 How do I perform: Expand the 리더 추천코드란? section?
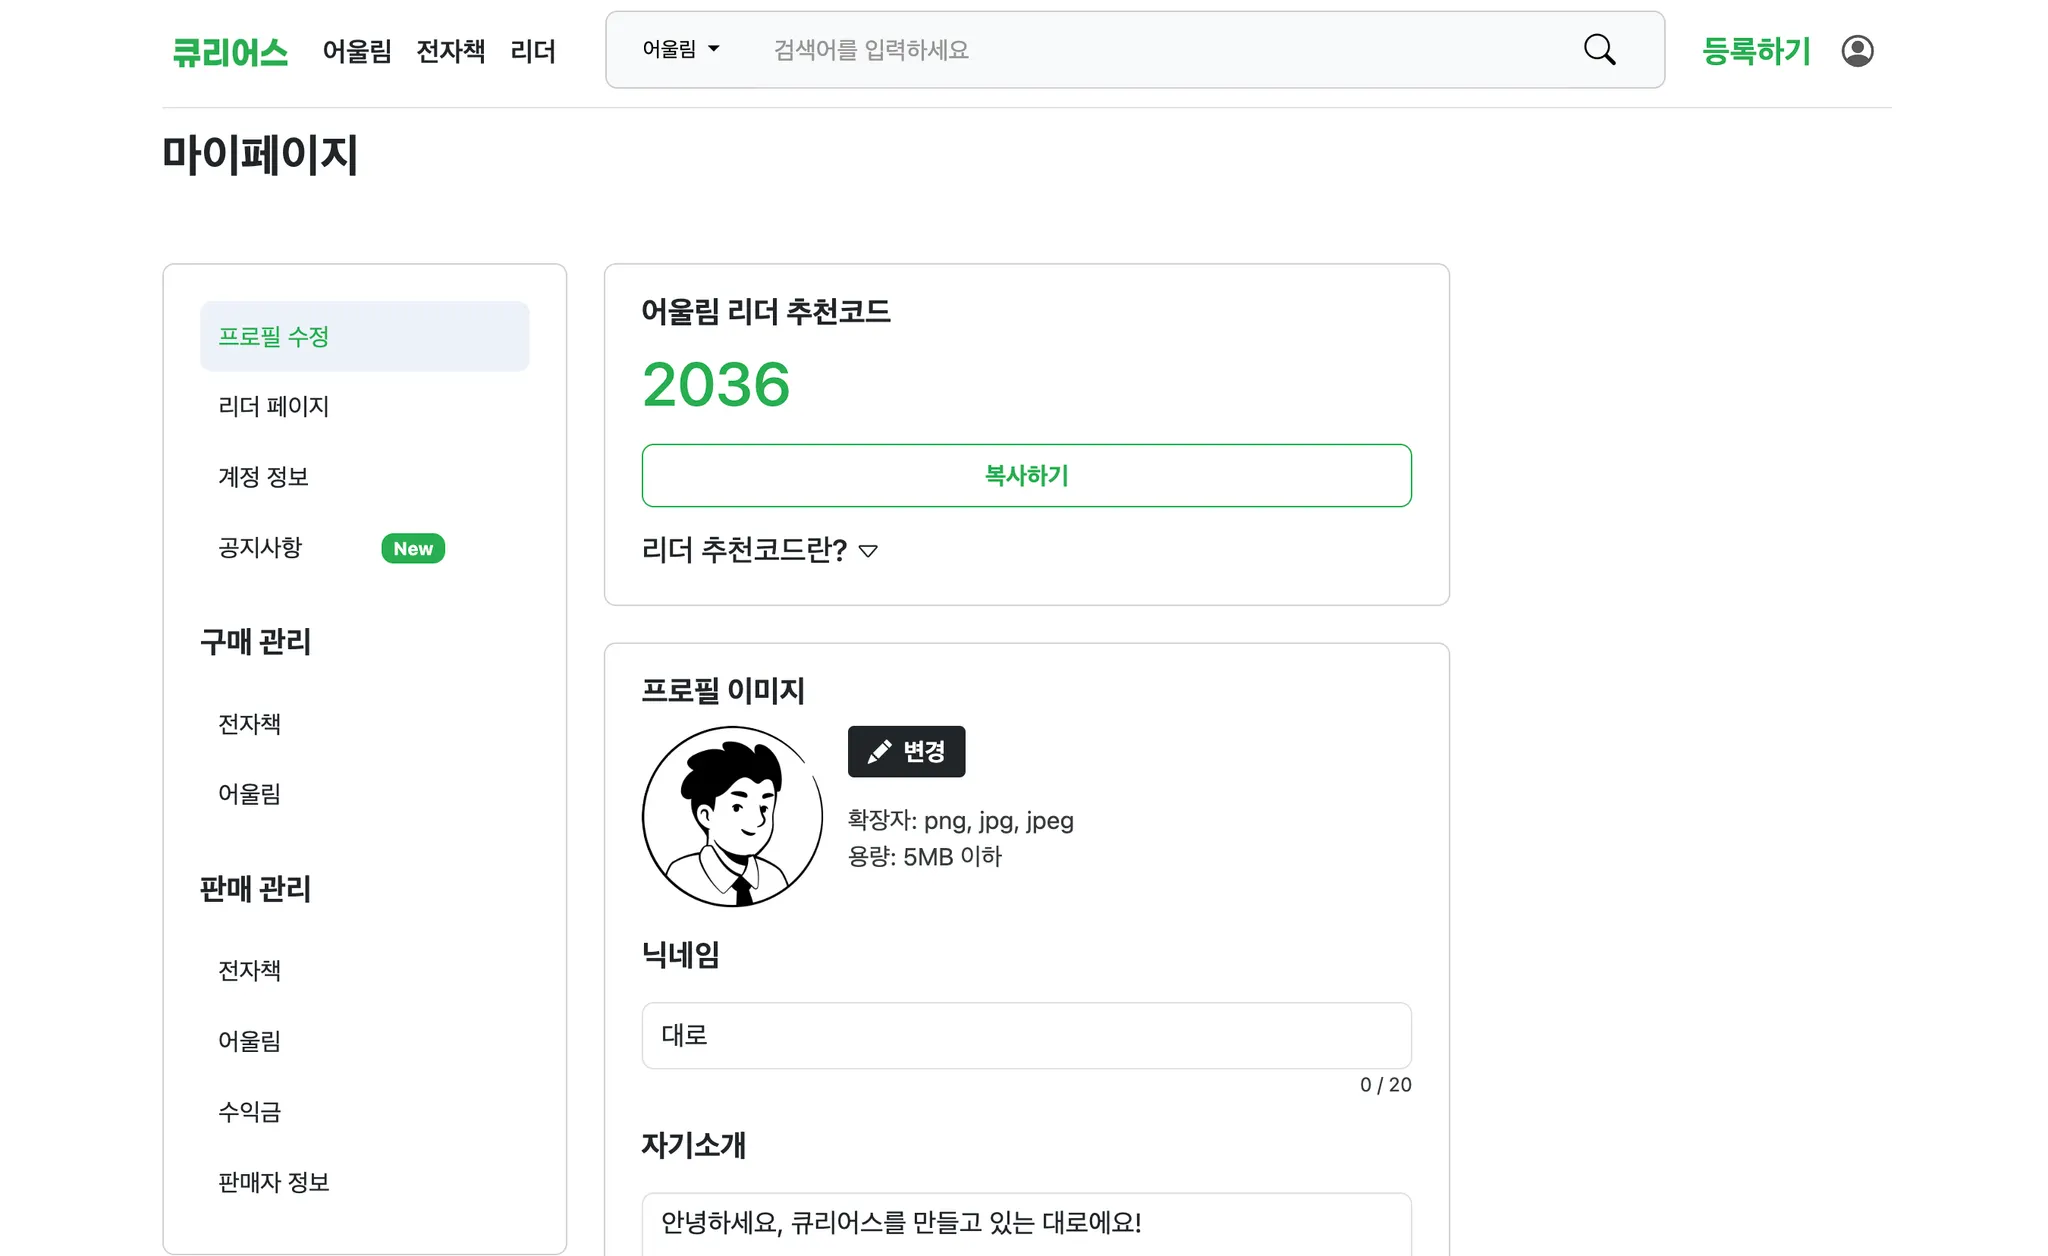point(760,550)
